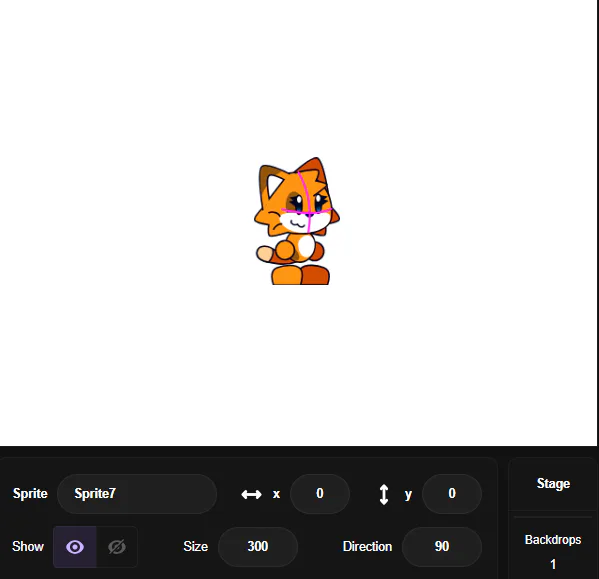Click the Backdrops label in Stage panel
Image resolution: width=599 pixels, height=579 pixels.
[x=553, y=540]
